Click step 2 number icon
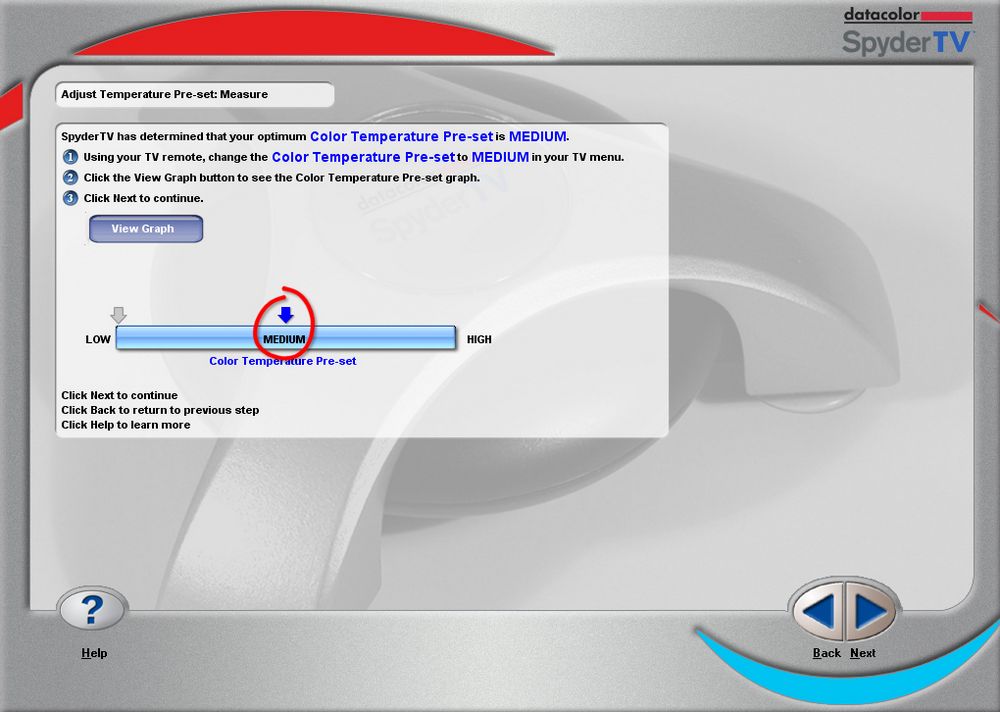Screen dimensions: 1000x712 click(70, 177)
